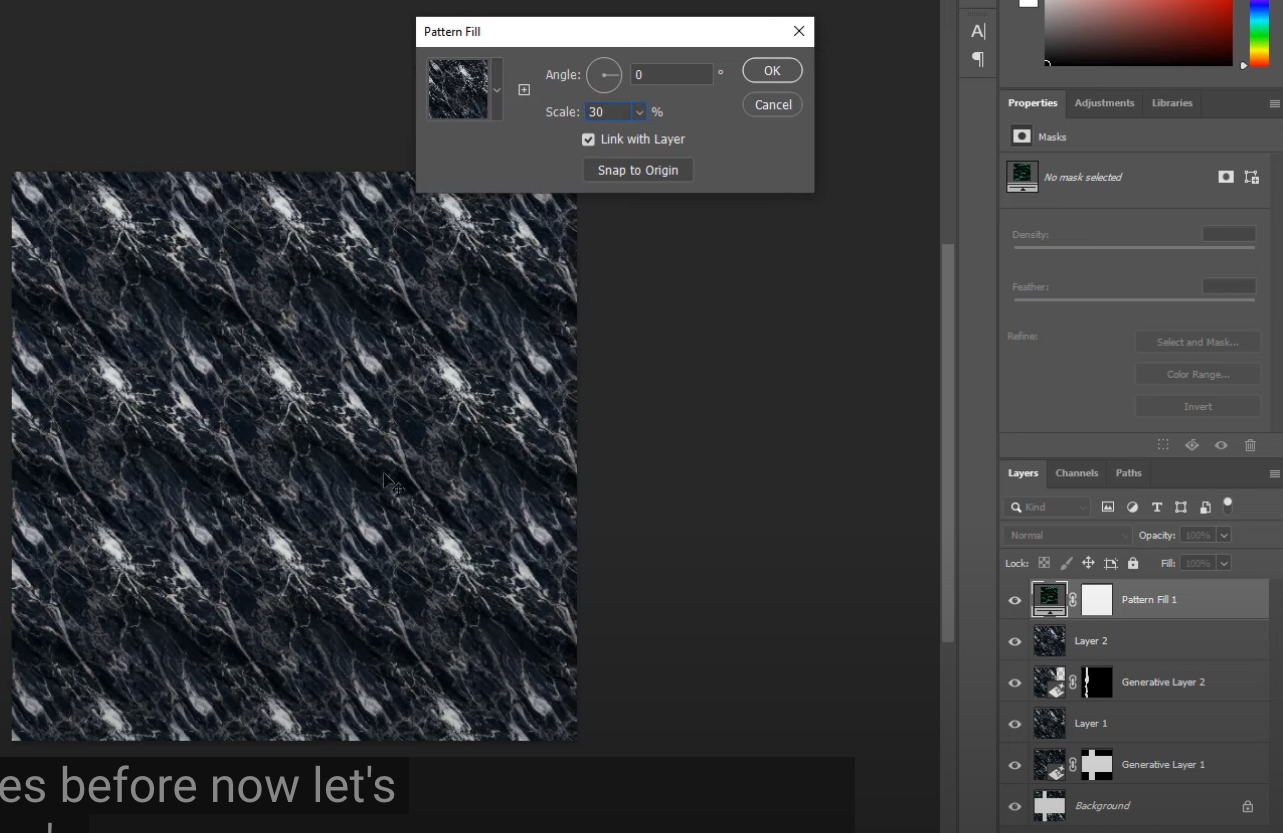Hide the Pattern Fill 1 layer
Image resolution: width=1283 pixels, height=833 pixels.
pyautogui.click(x=1015, y=600)
